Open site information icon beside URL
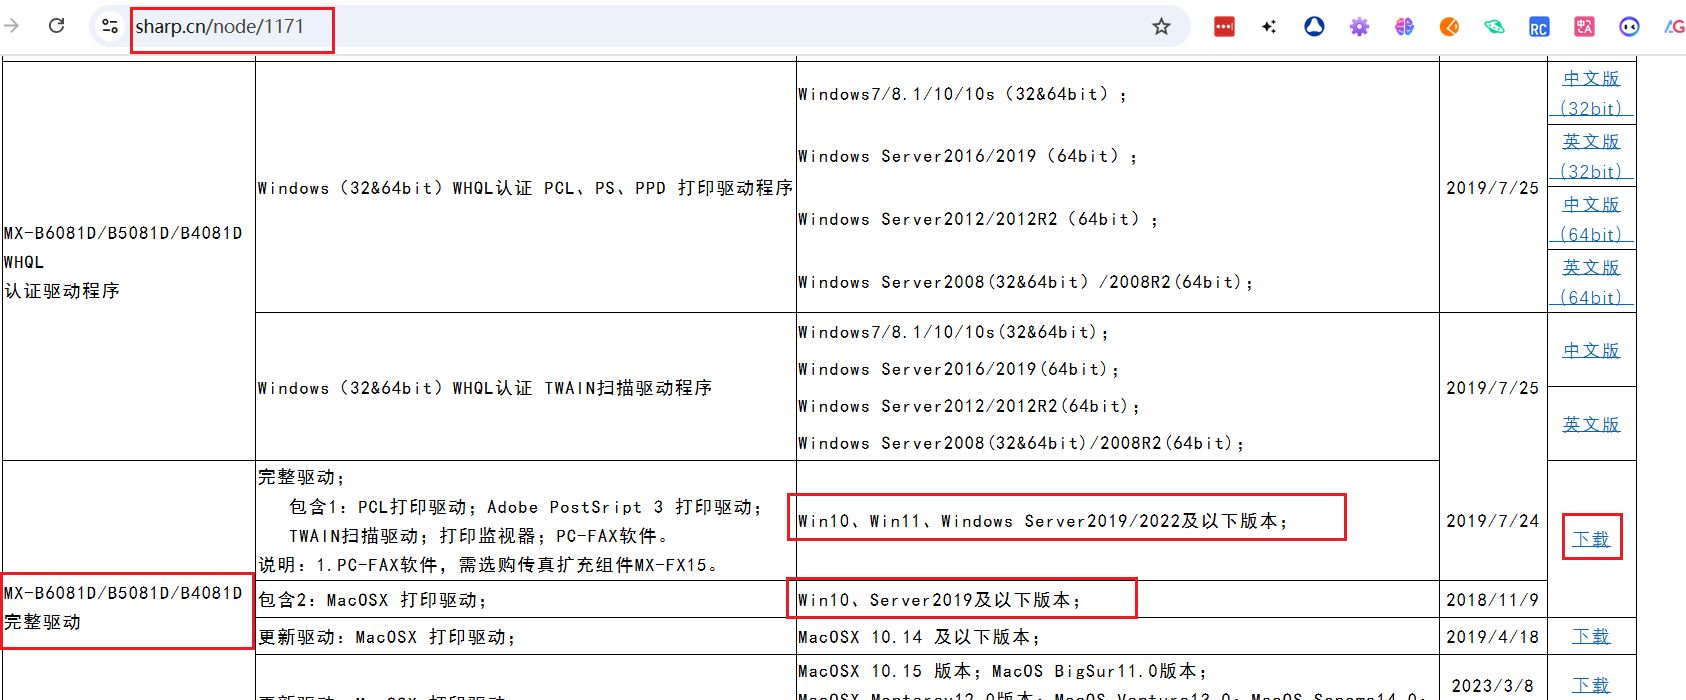This screenshot has width=1686, height=700. pos(110,26)
